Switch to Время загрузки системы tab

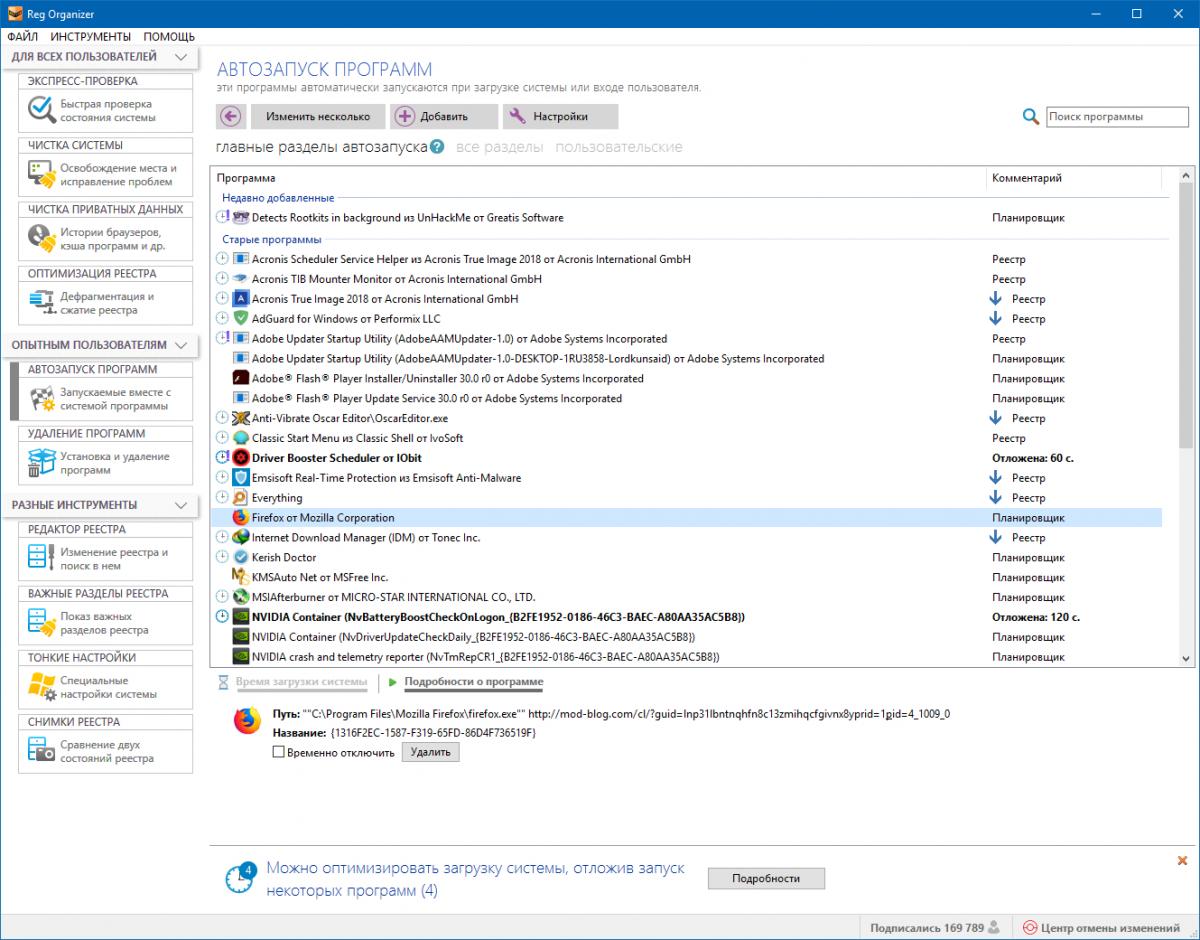pyautogui.click(x=301, y=682)
